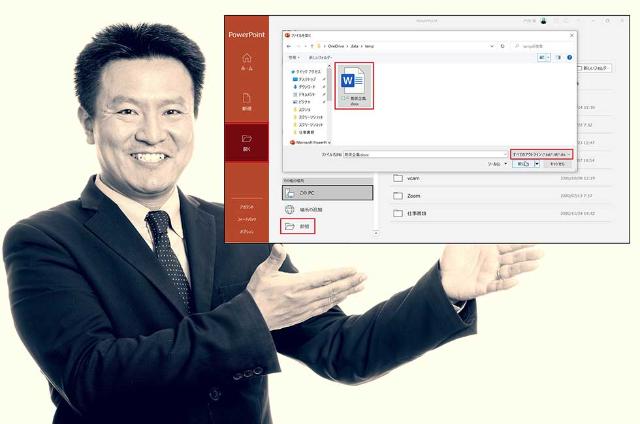Open the file type filter dropdown
This screenshot has width=640, height=424.
542,154
